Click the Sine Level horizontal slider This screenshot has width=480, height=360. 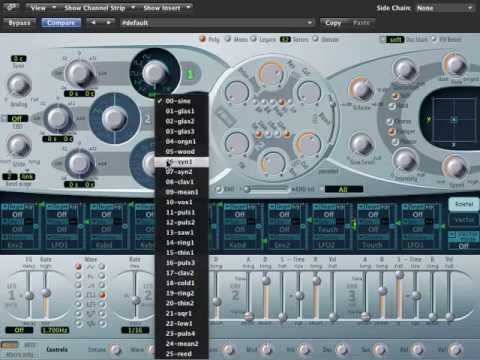267,189
